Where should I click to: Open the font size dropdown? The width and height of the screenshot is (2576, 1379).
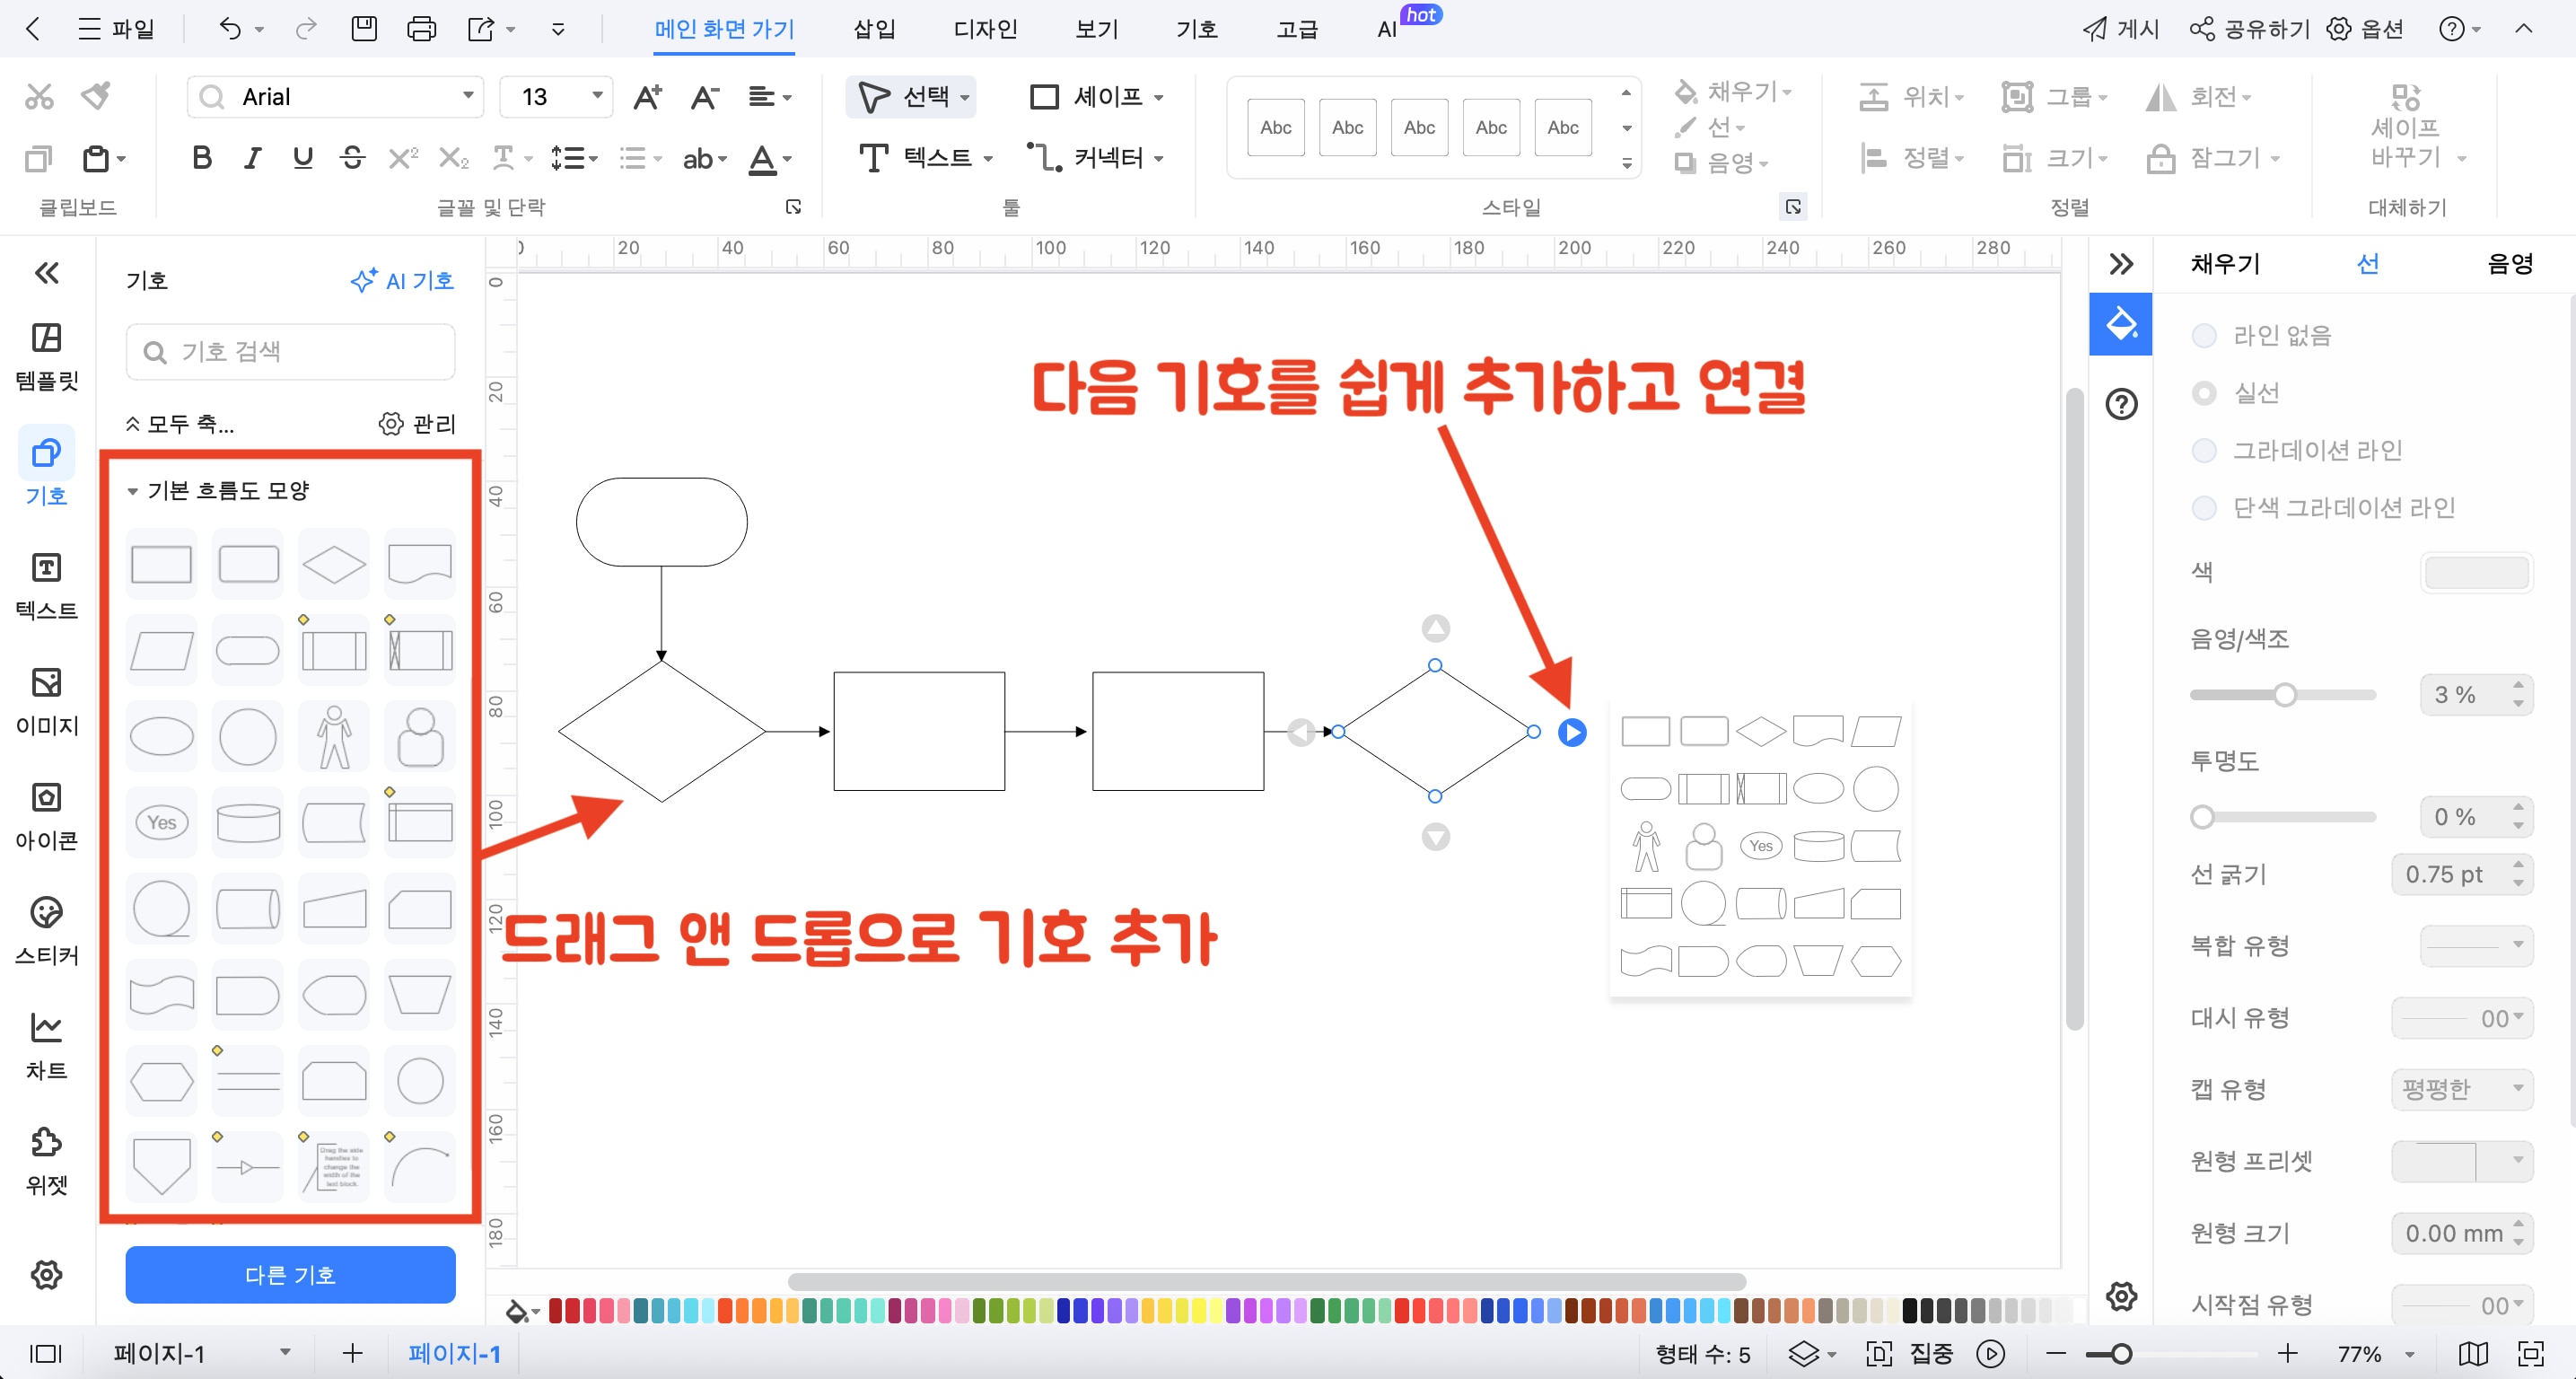[595, 96]
